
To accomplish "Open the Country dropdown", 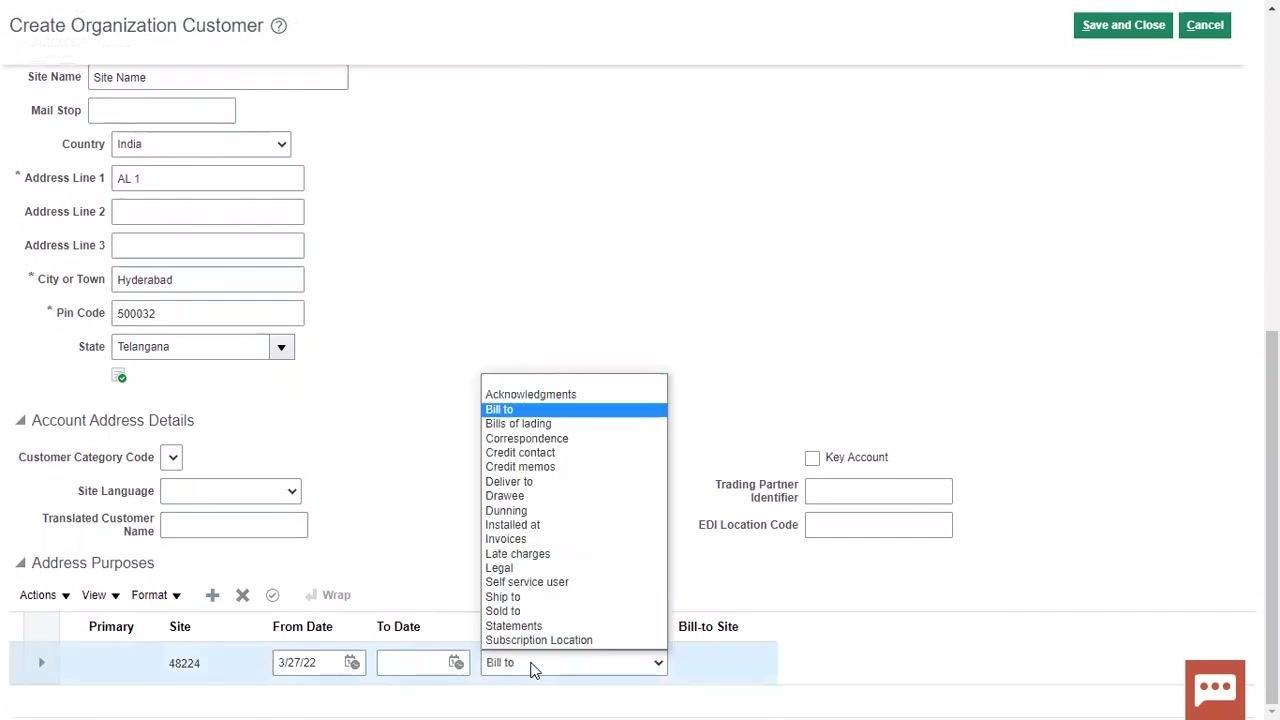I will pos(201,144).
